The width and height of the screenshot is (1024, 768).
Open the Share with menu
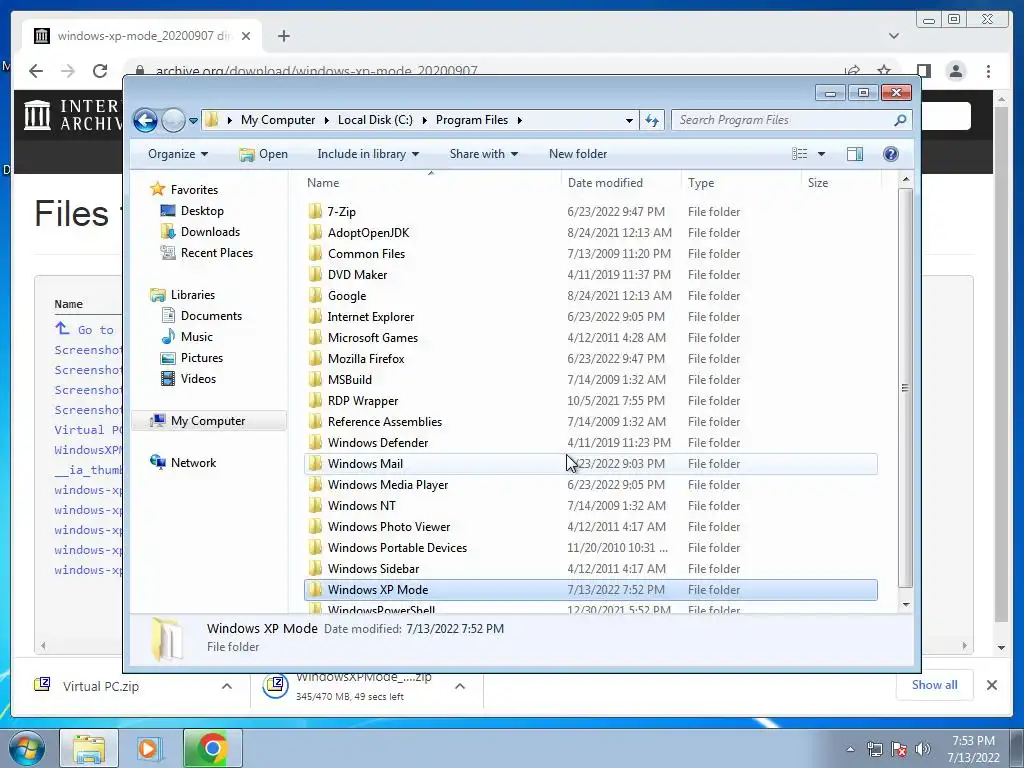click(483, 154)
